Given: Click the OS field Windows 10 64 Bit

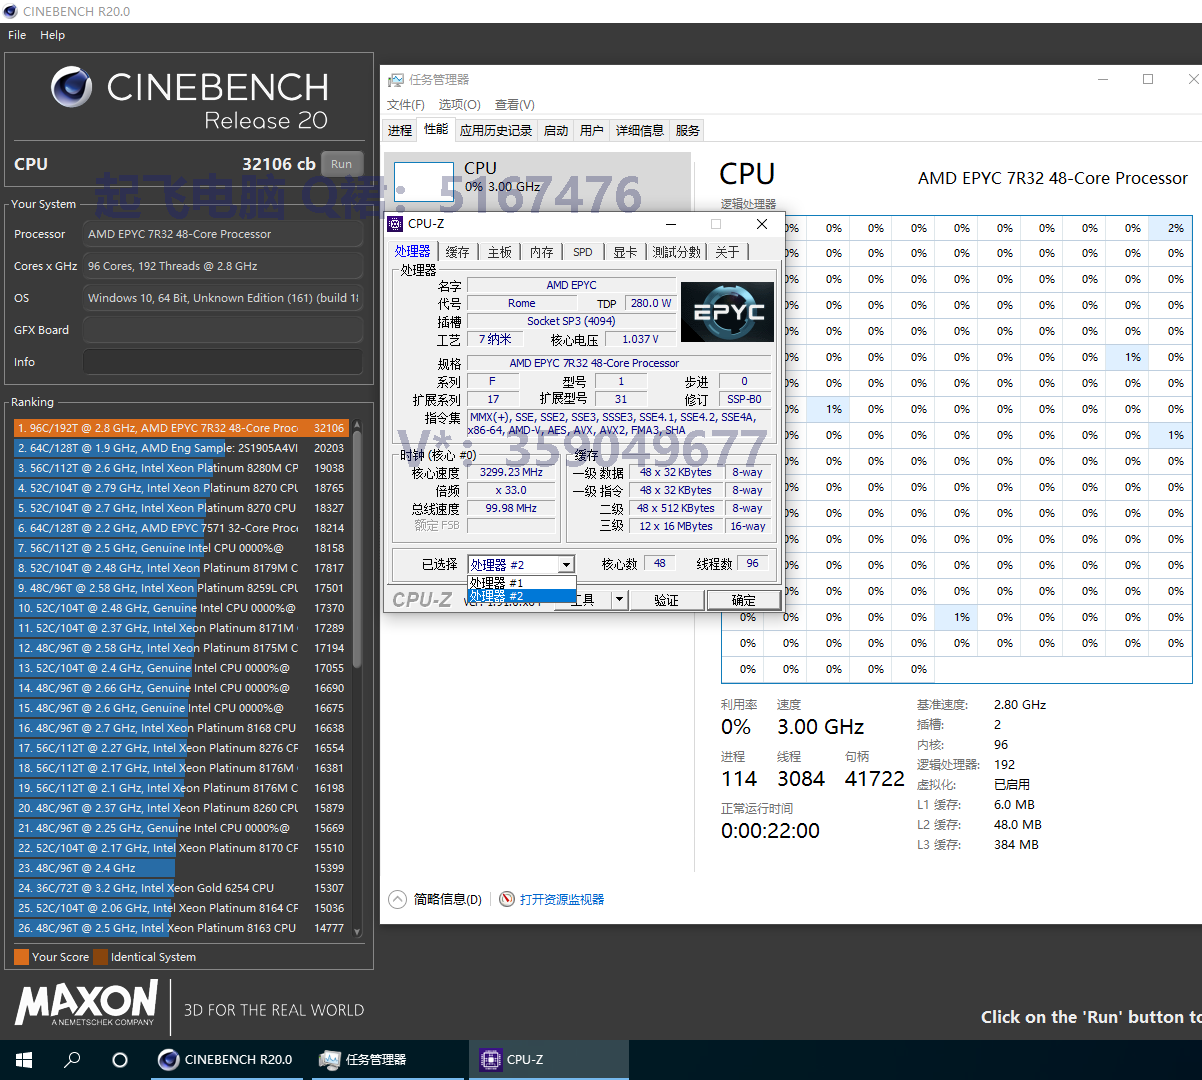Looking at the screenshot, I should click(223, 298).
